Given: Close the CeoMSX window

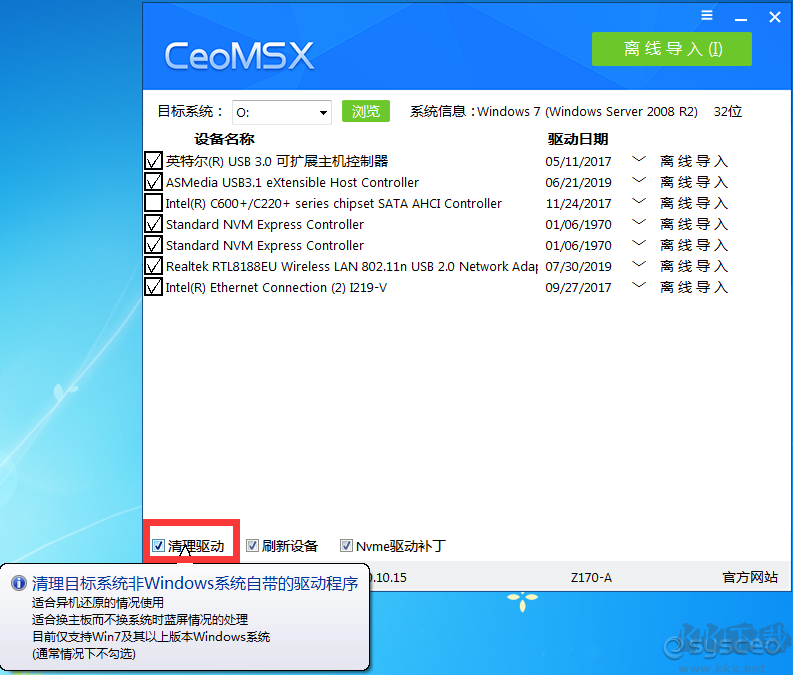Looking at the screenshot, I should click(x=773, y=17).
